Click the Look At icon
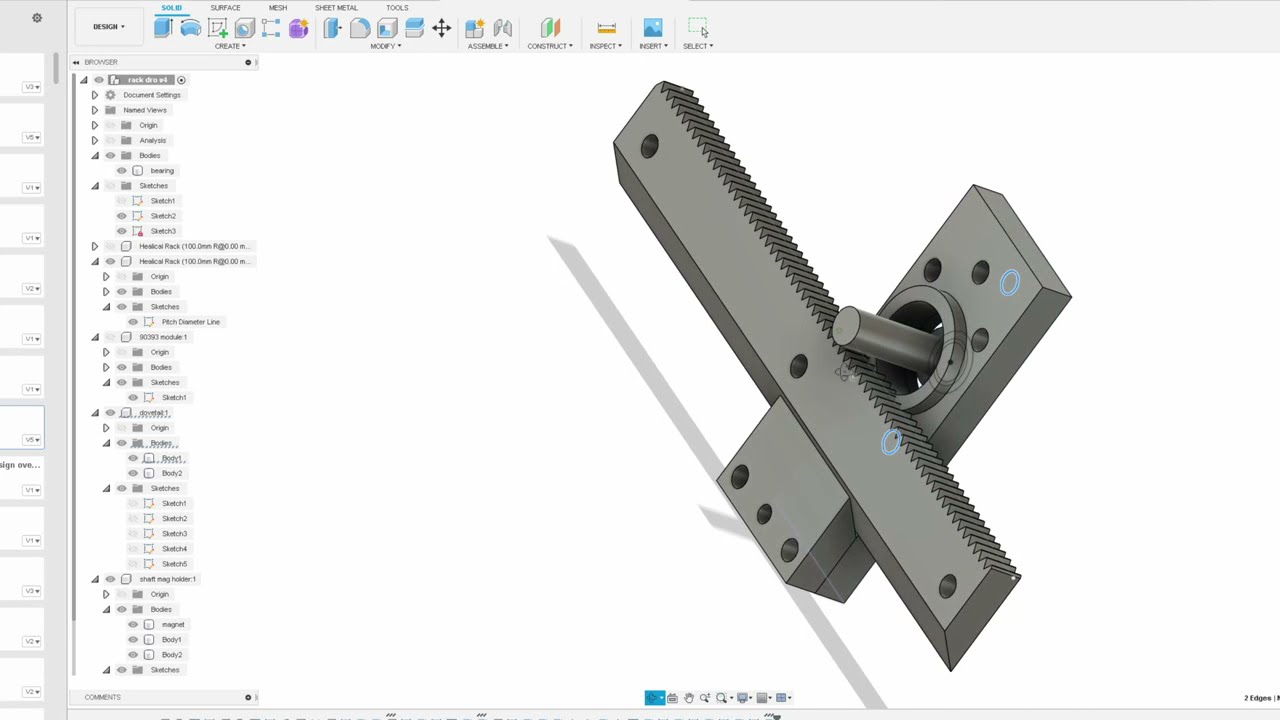 (672, 698)
